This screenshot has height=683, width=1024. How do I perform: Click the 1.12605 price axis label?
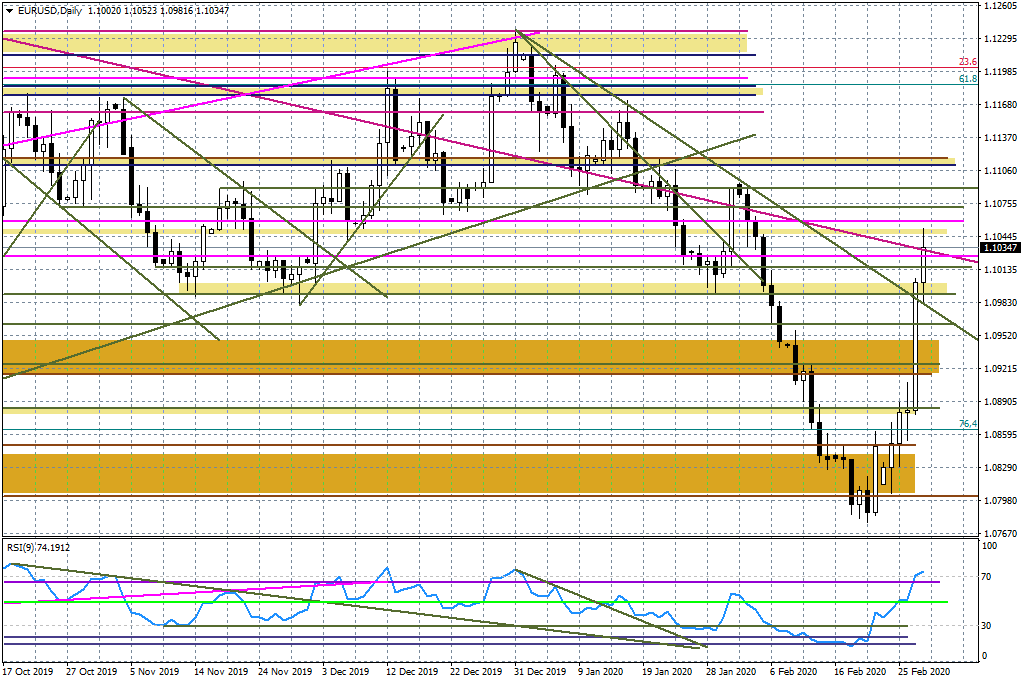[1000, 6]
